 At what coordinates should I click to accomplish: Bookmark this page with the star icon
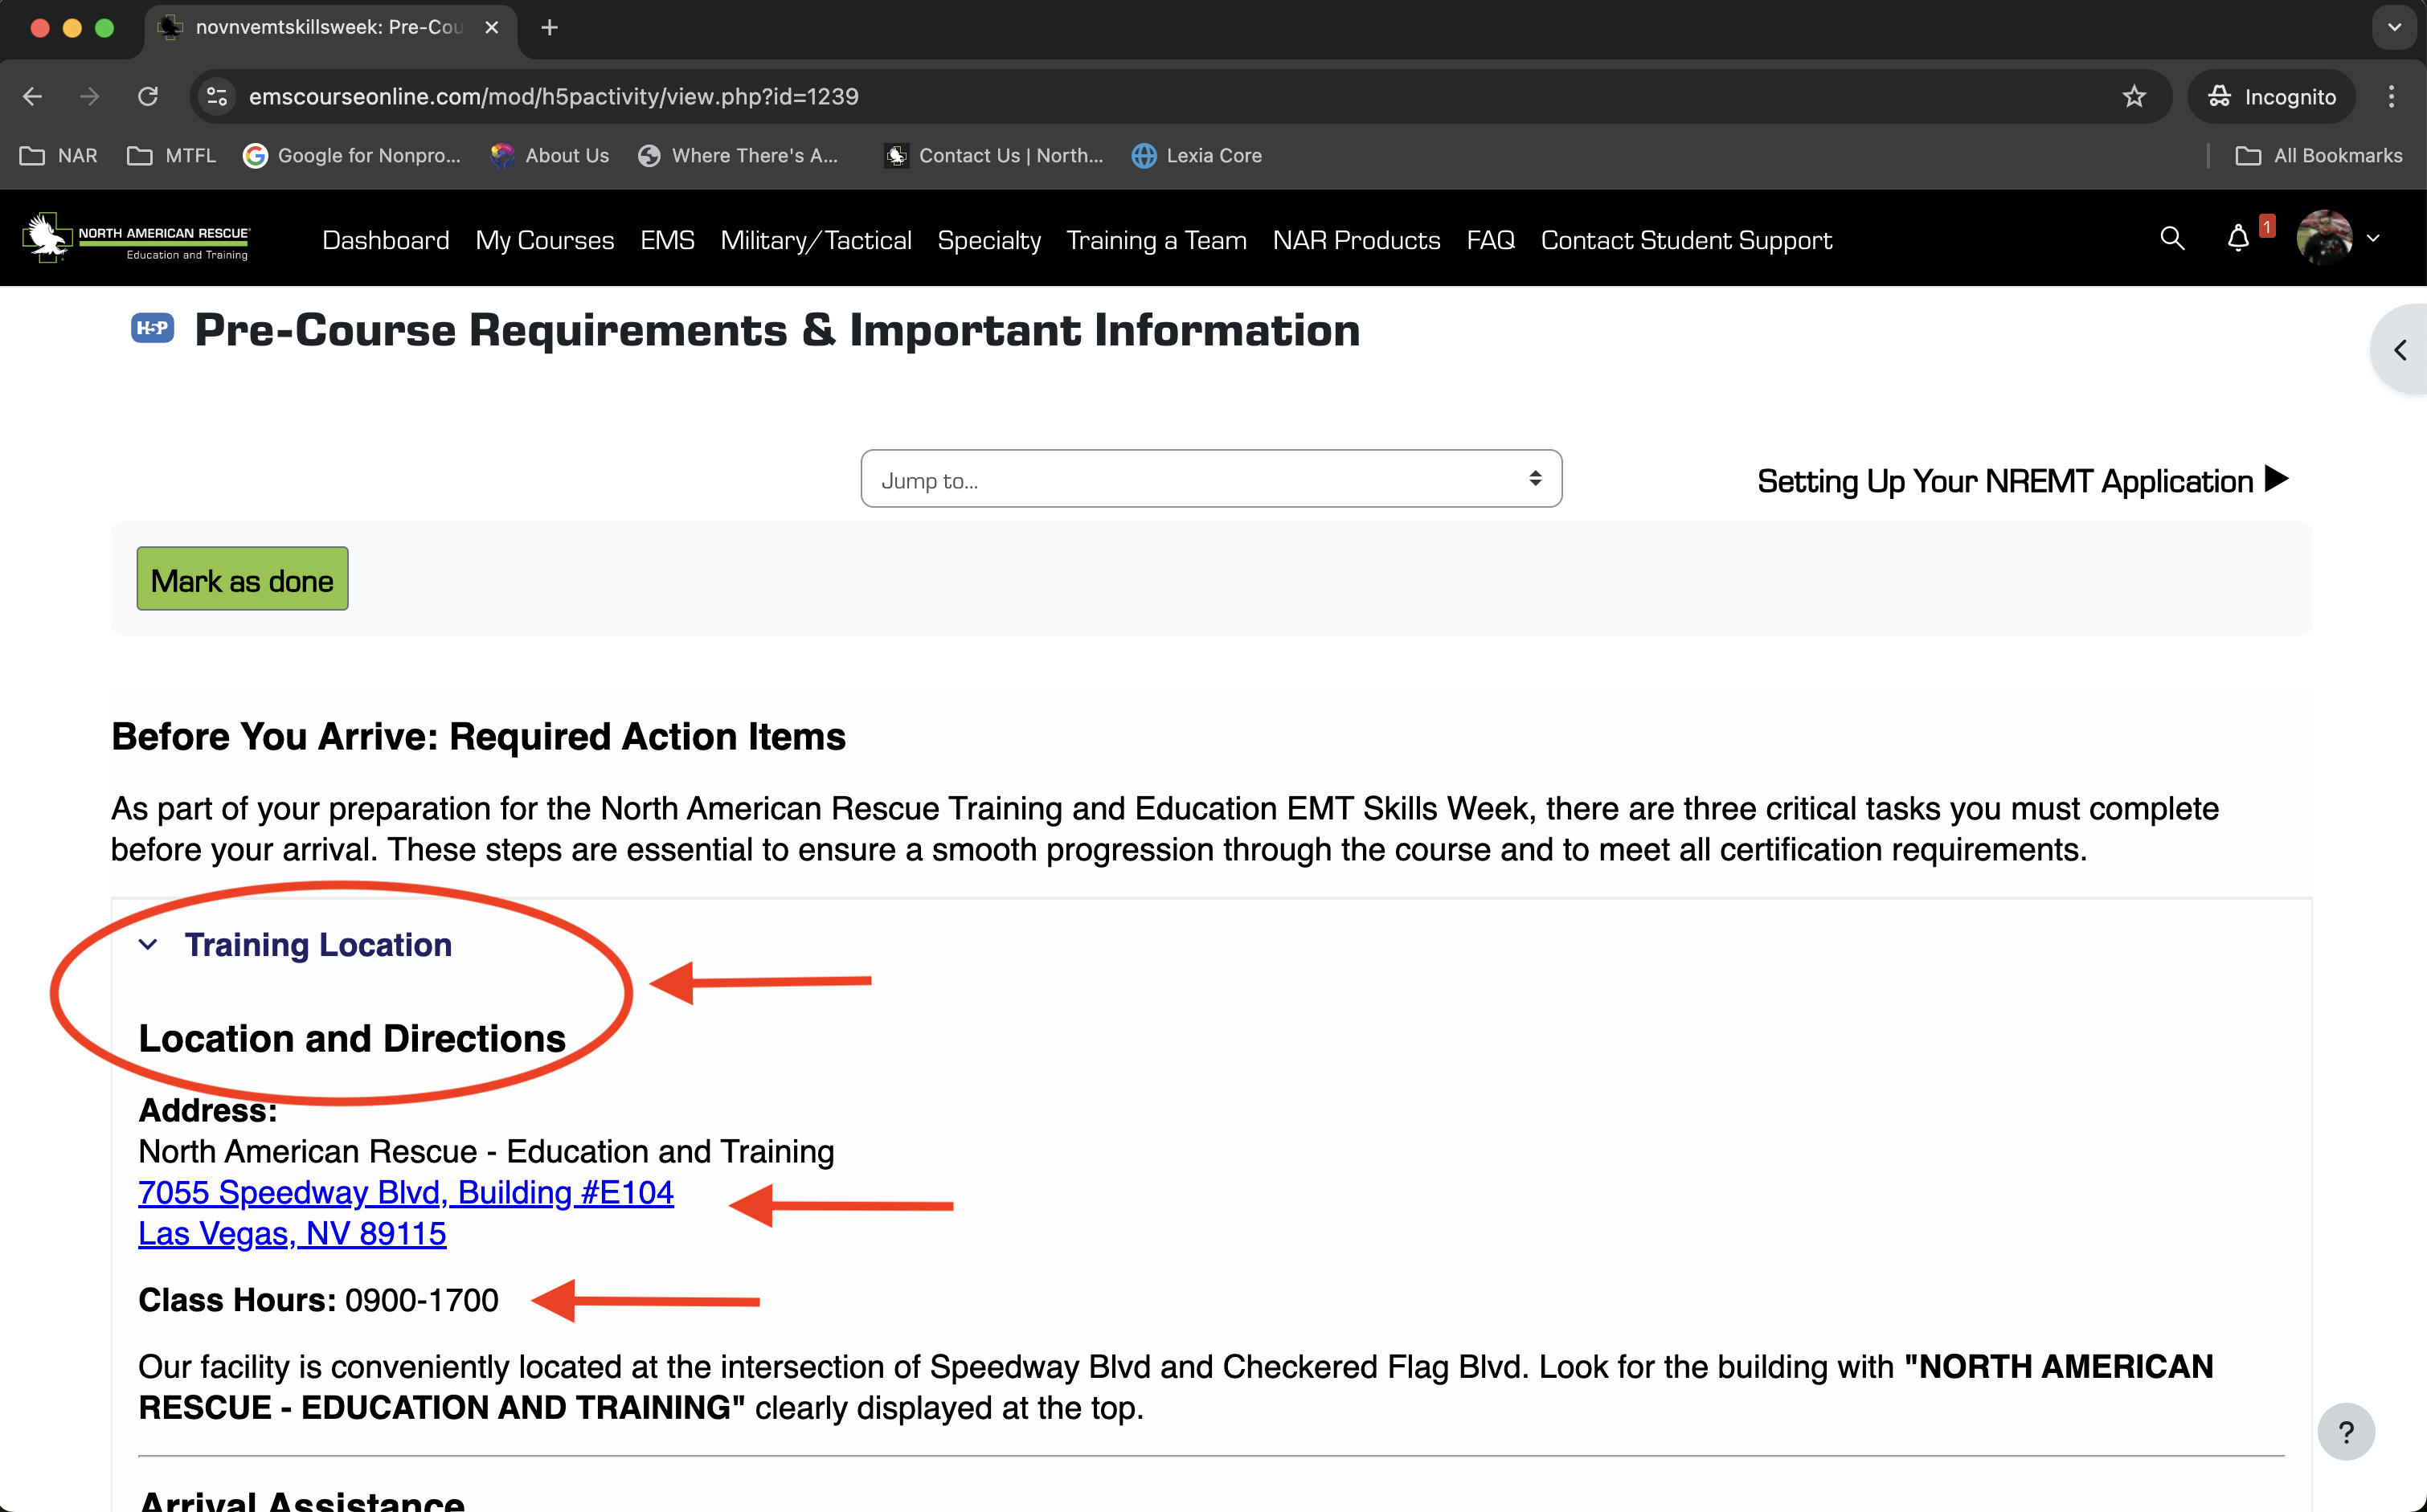(x=2134, y=96)
